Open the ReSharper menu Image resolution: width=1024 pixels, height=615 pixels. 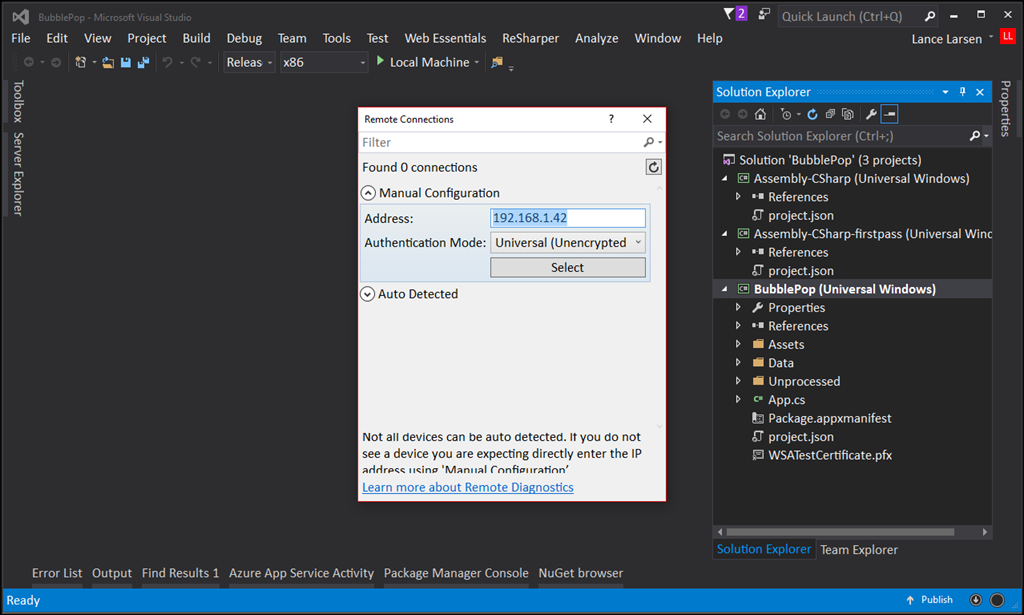[530, 38]
